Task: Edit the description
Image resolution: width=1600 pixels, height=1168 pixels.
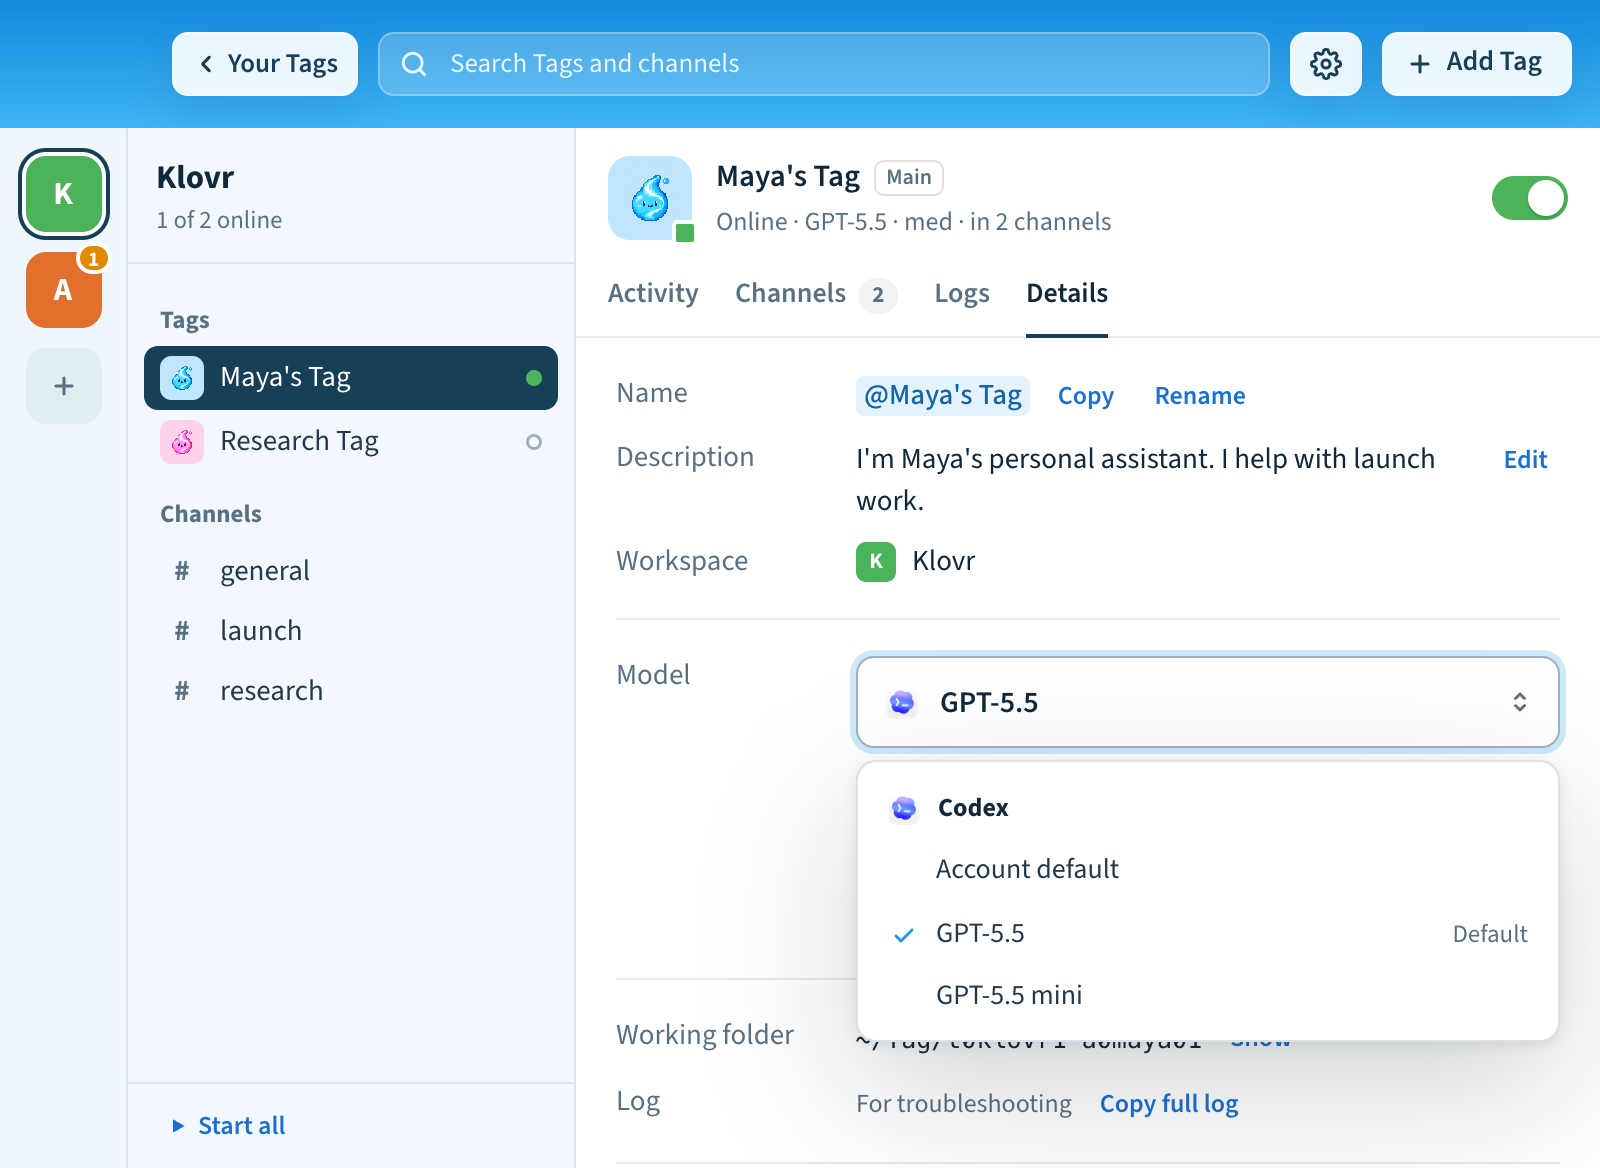Action: [x=1525, y=460]
